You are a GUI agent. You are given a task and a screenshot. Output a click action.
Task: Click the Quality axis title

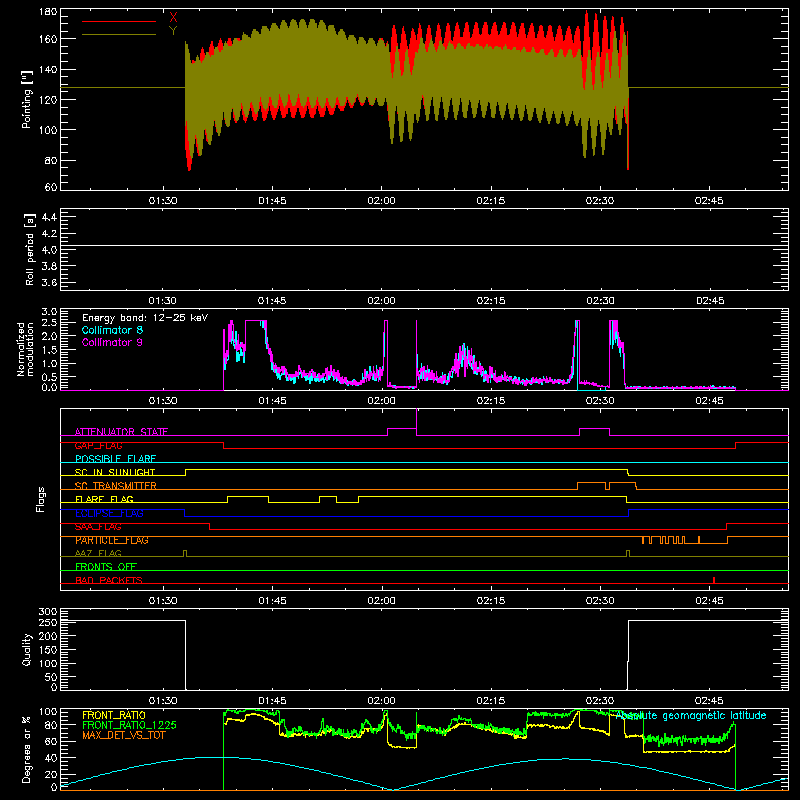coord(27,649)
